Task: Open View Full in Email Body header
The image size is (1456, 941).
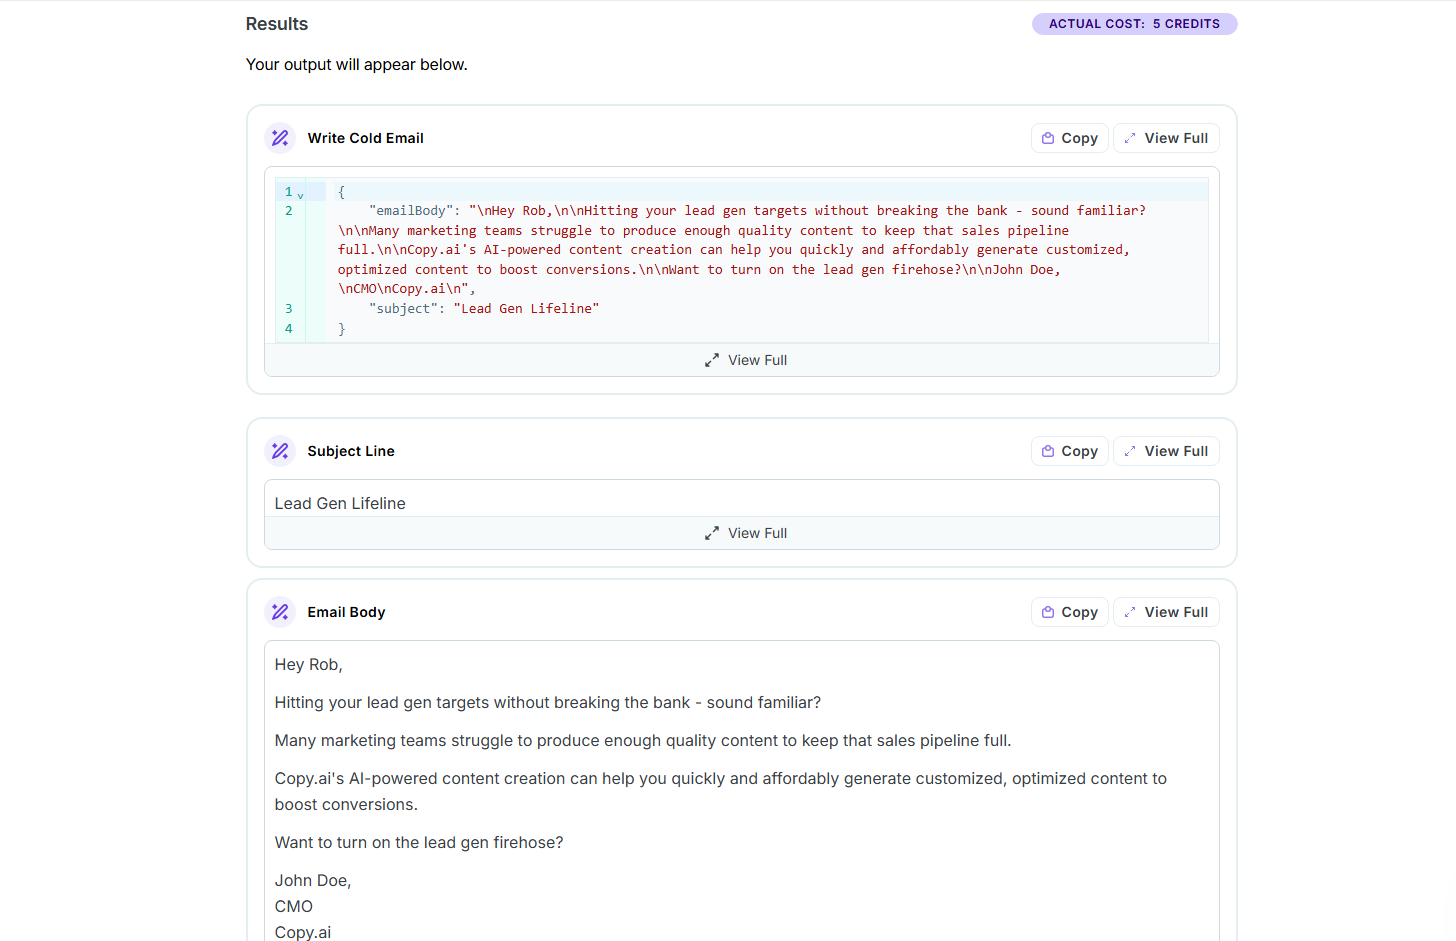Action: coord(1166,612)
